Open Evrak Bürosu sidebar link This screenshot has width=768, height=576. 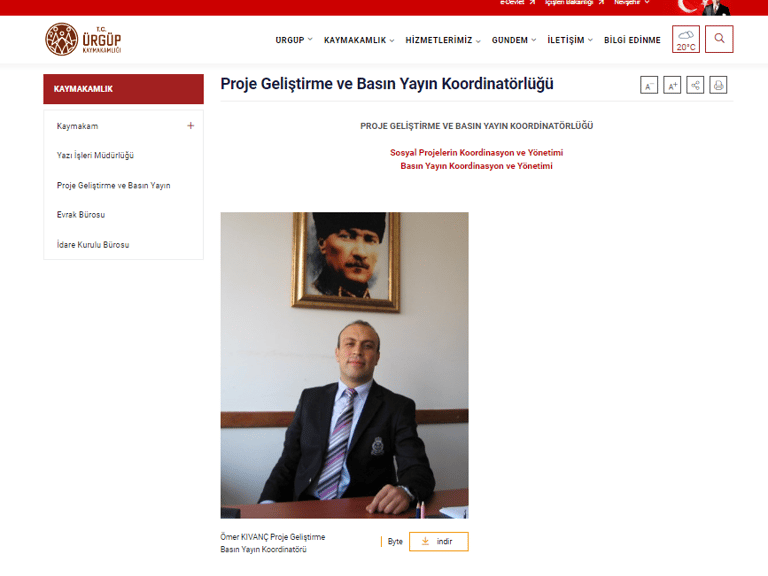(81, 215)
